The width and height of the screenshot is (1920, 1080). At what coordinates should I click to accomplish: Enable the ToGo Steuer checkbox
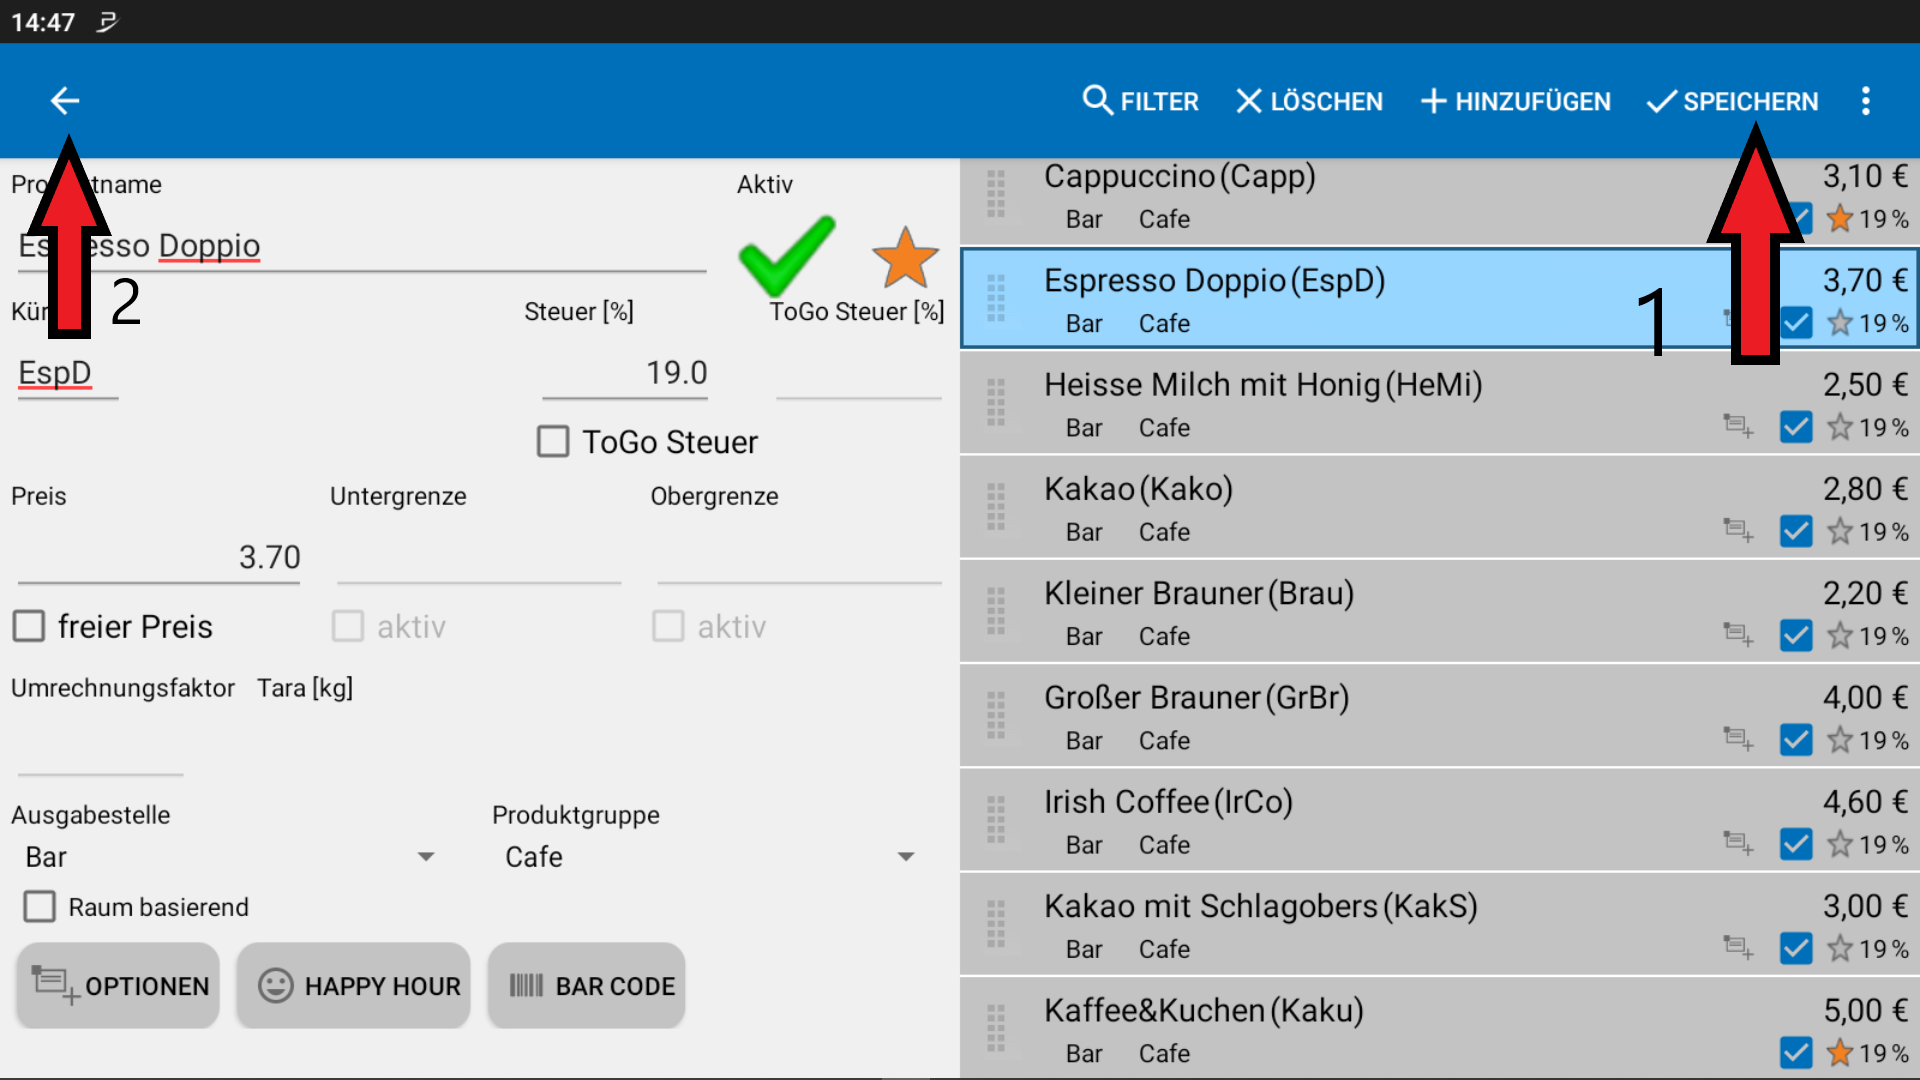coord(553,441)
